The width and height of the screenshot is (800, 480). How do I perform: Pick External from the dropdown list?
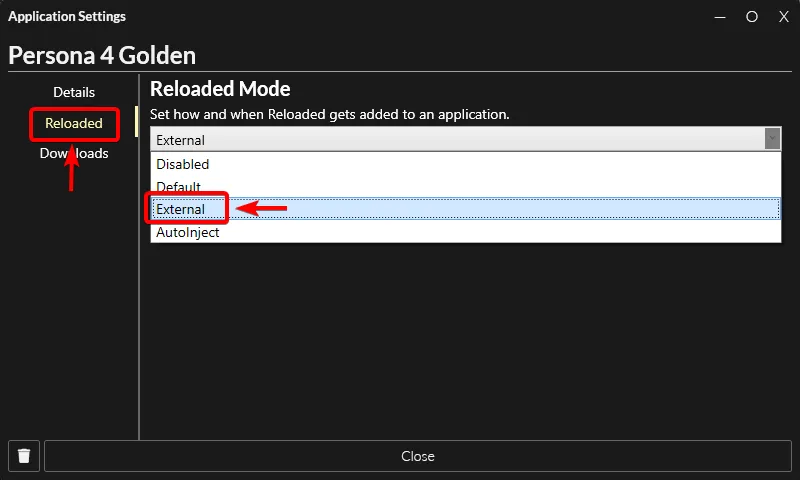(x=465, y=209)
